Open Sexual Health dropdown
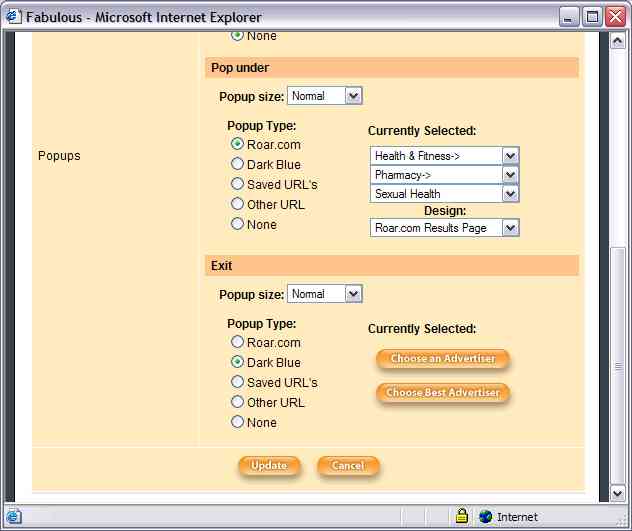 pos(445,194)
